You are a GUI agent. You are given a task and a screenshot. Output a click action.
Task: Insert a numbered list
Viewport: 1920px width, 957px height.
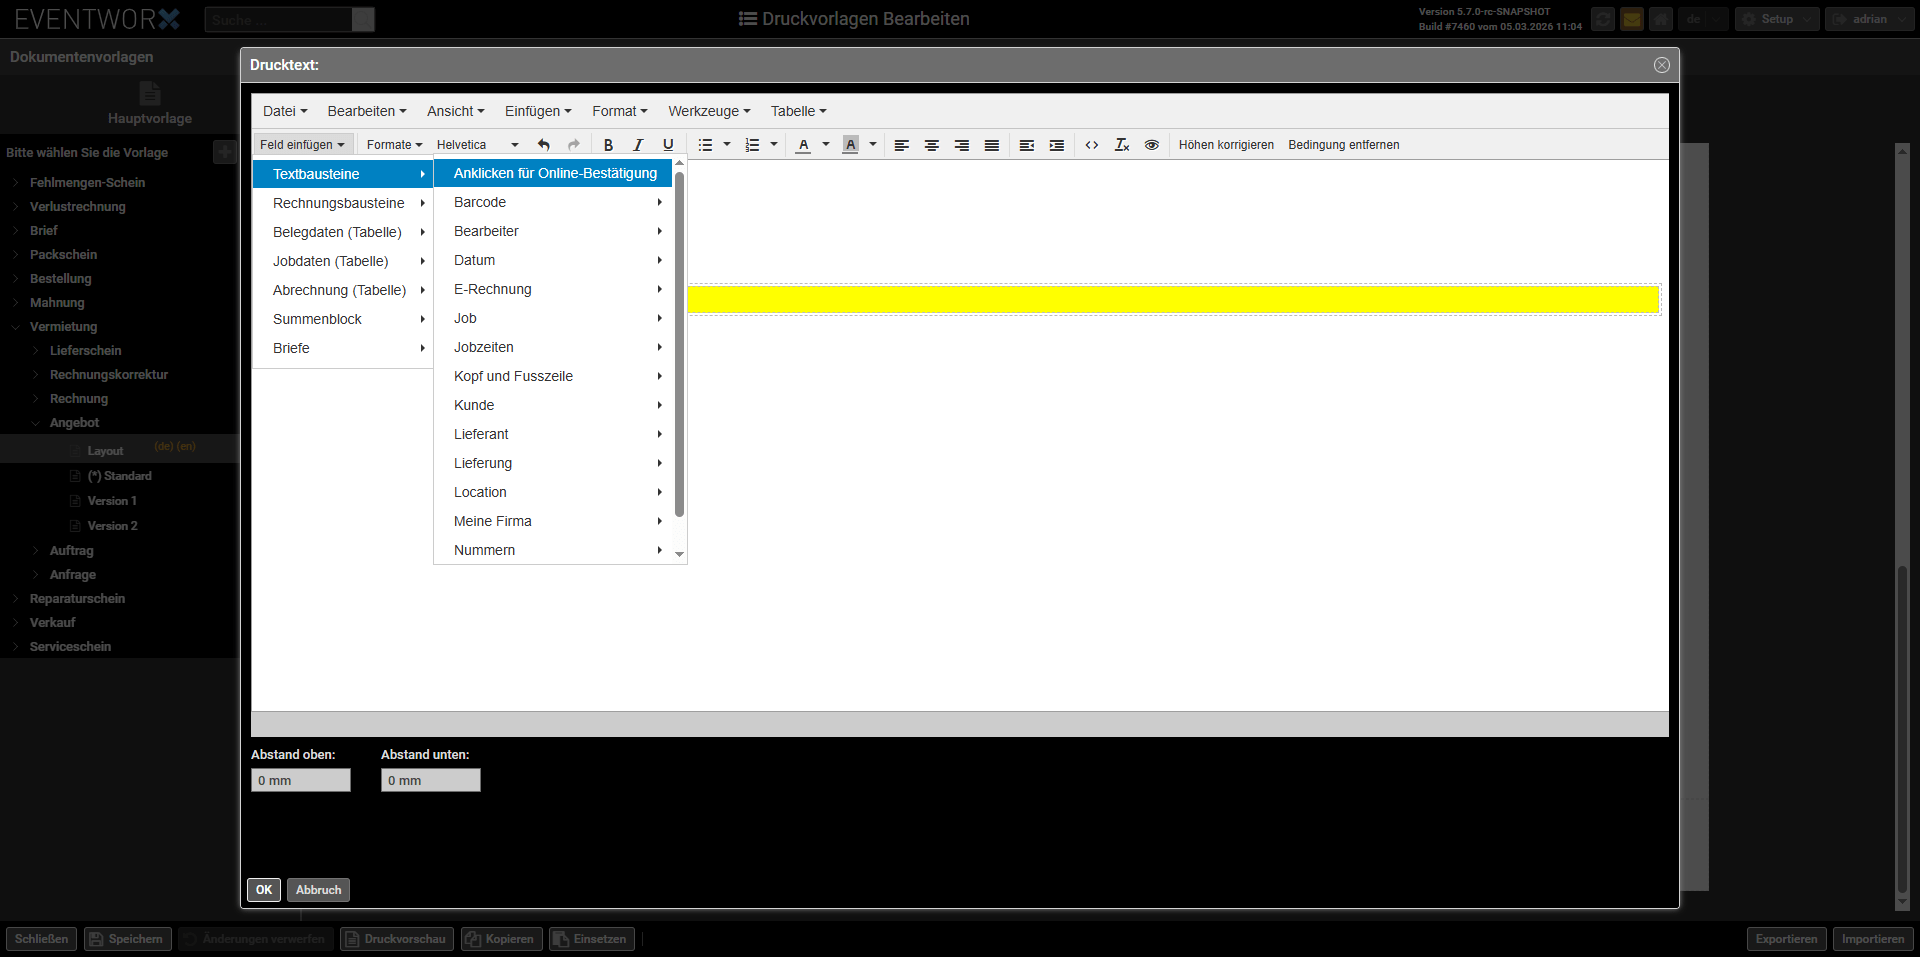coord(753,145)
